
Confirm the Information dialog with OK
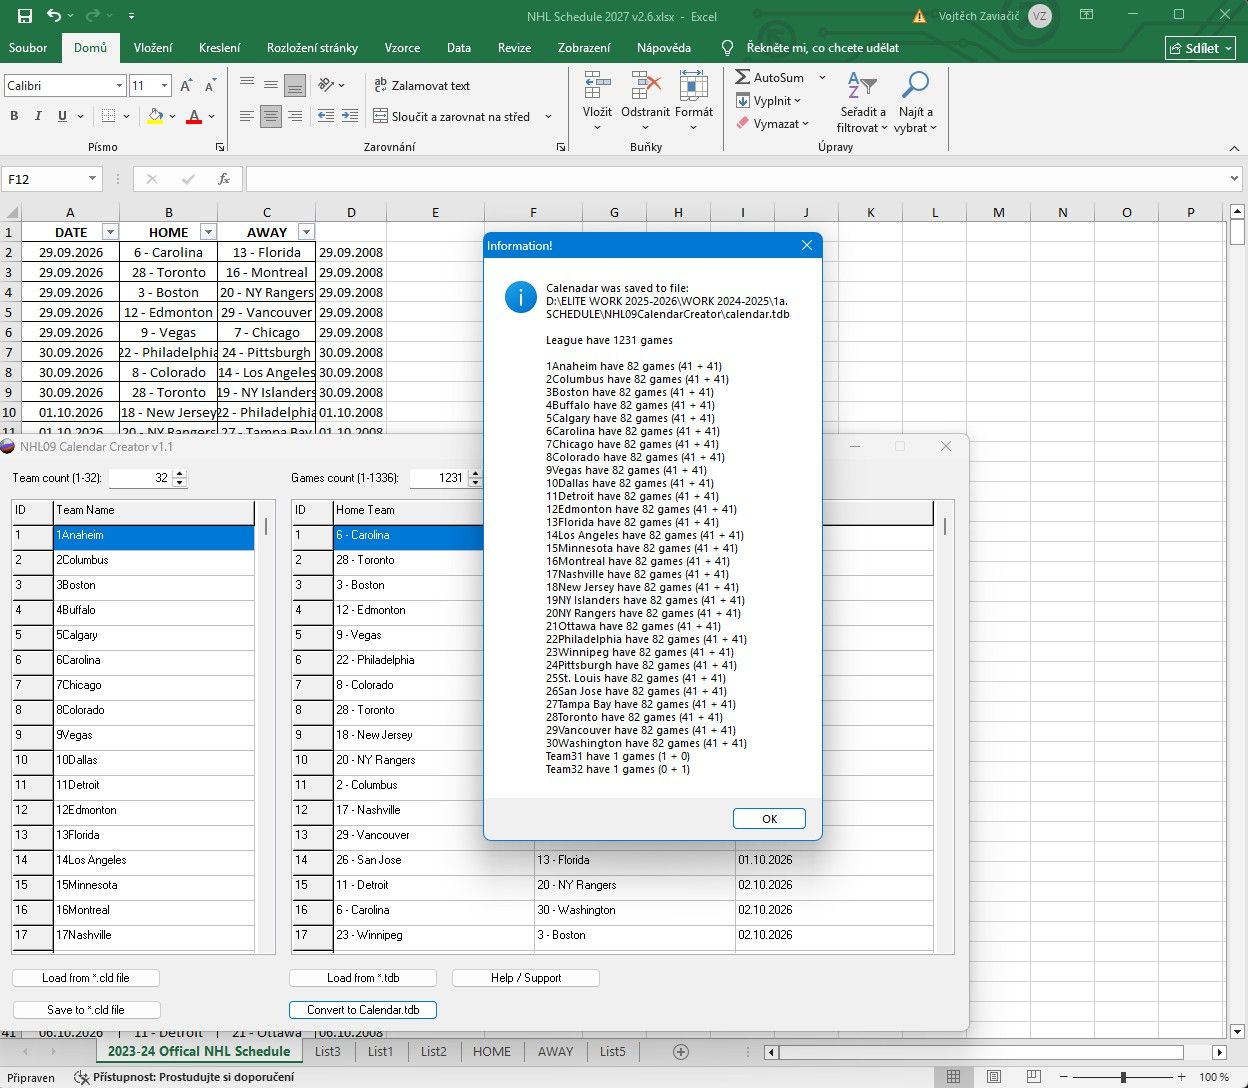(769, 819)
